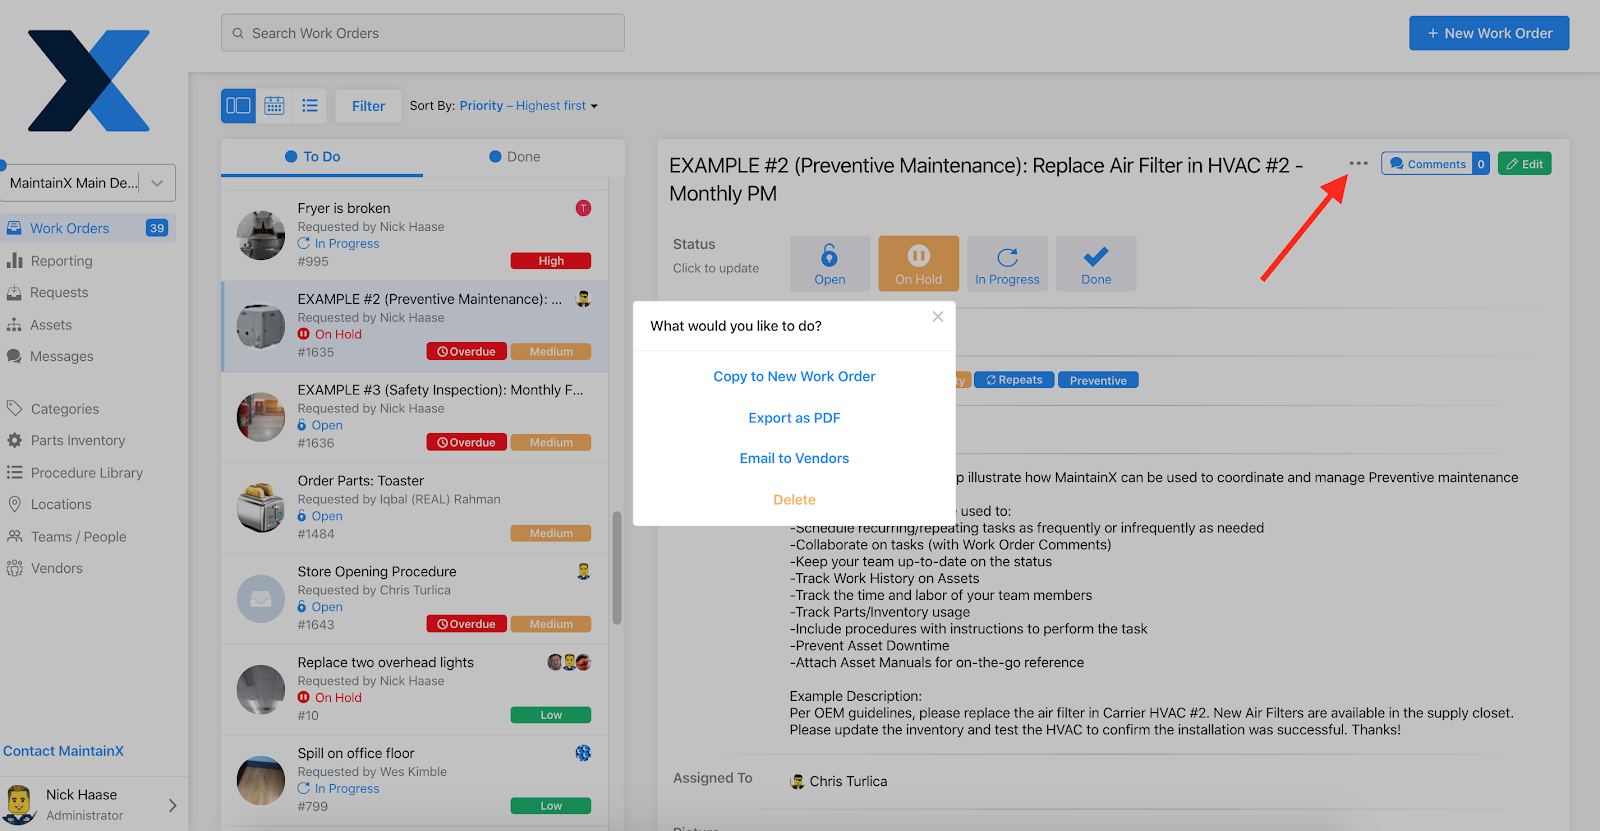Screen dimensions: 1600x831
Task: Click the Contact MaintainX link
Action: point(64,751)
